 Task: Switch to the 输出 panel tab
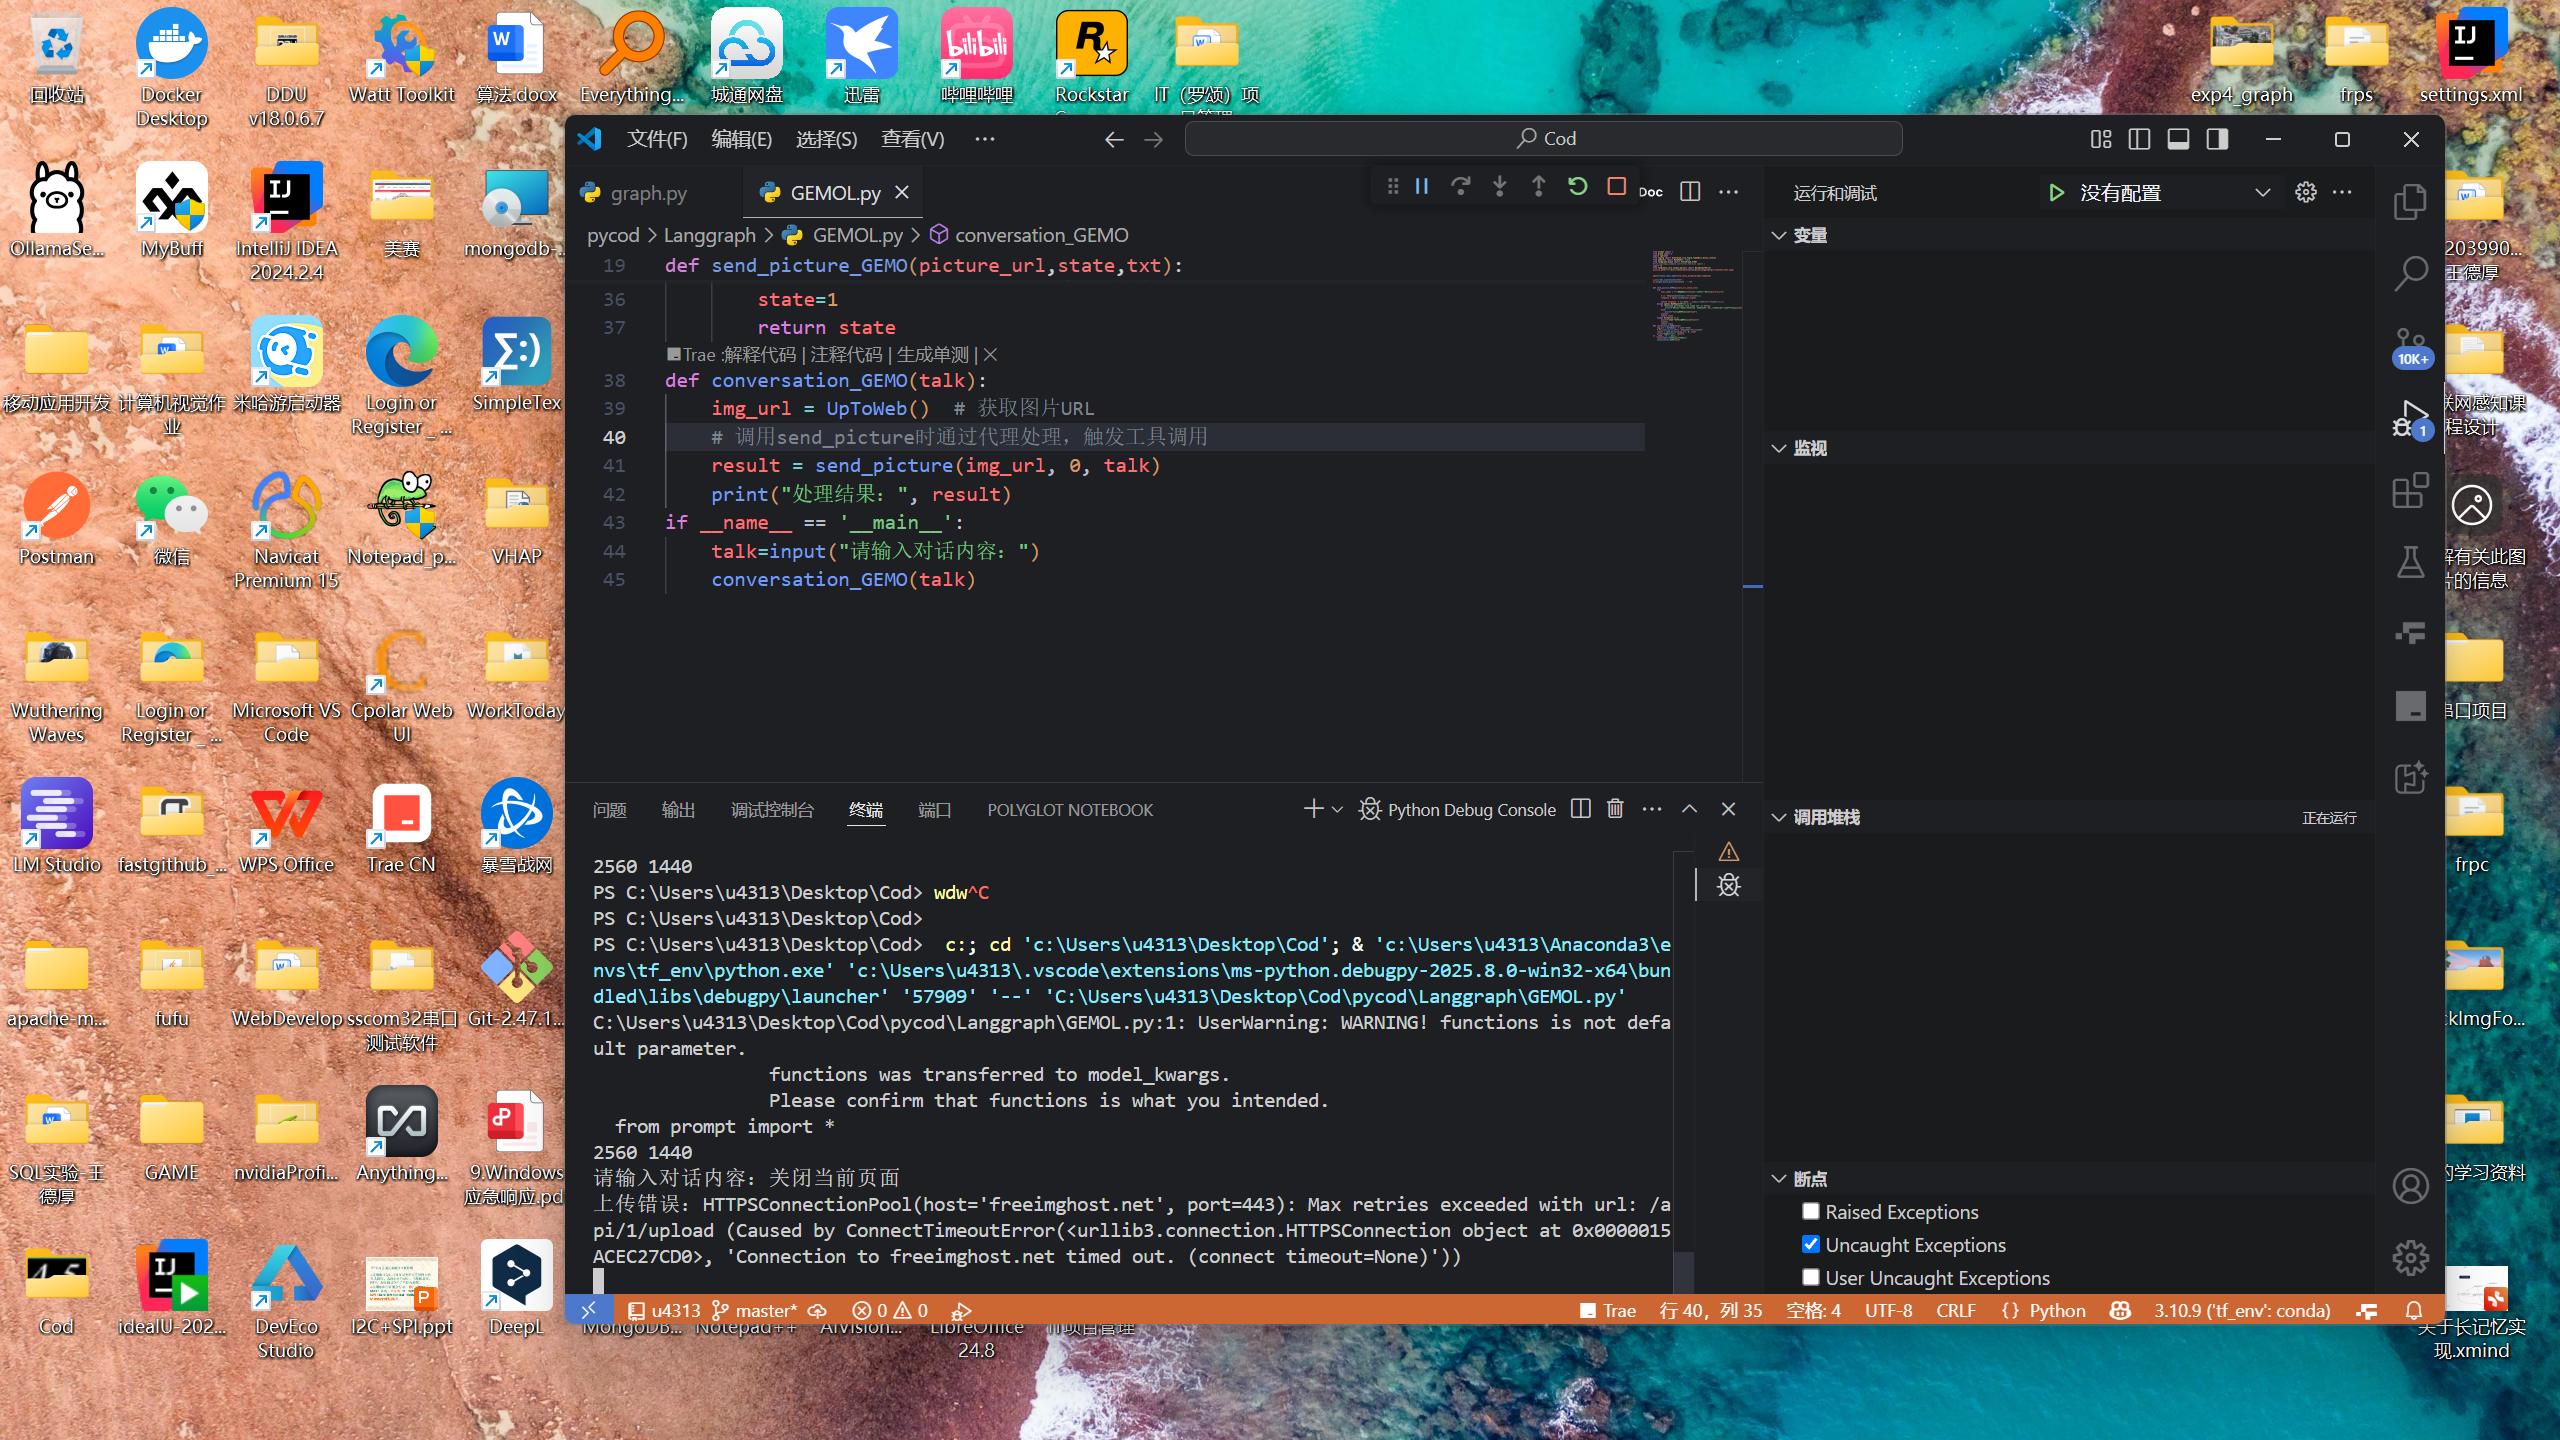click(x=678, y=810)
